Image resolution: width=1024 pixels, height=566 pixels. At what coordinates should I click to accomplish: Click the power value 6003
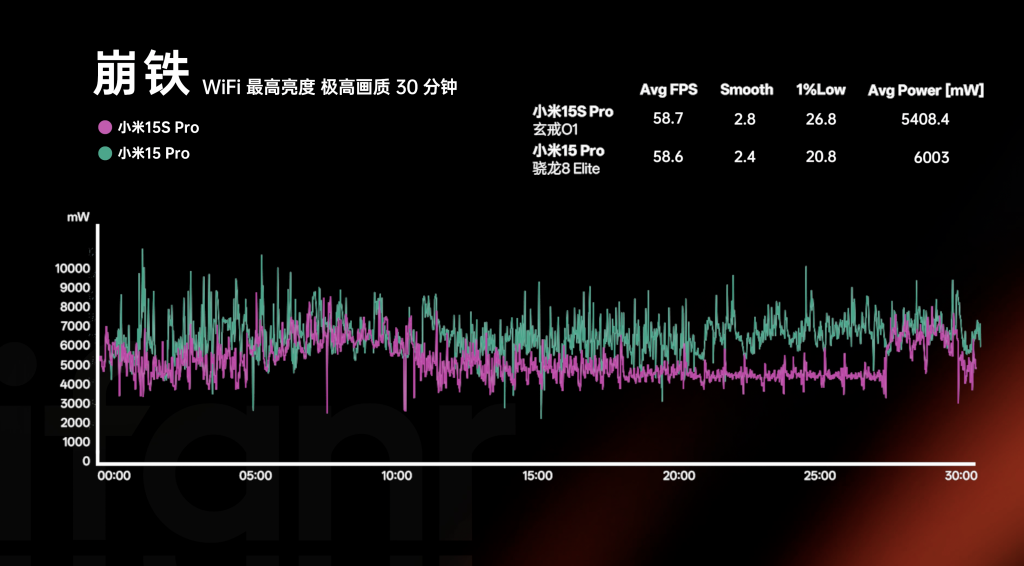(x=932, y=157)
